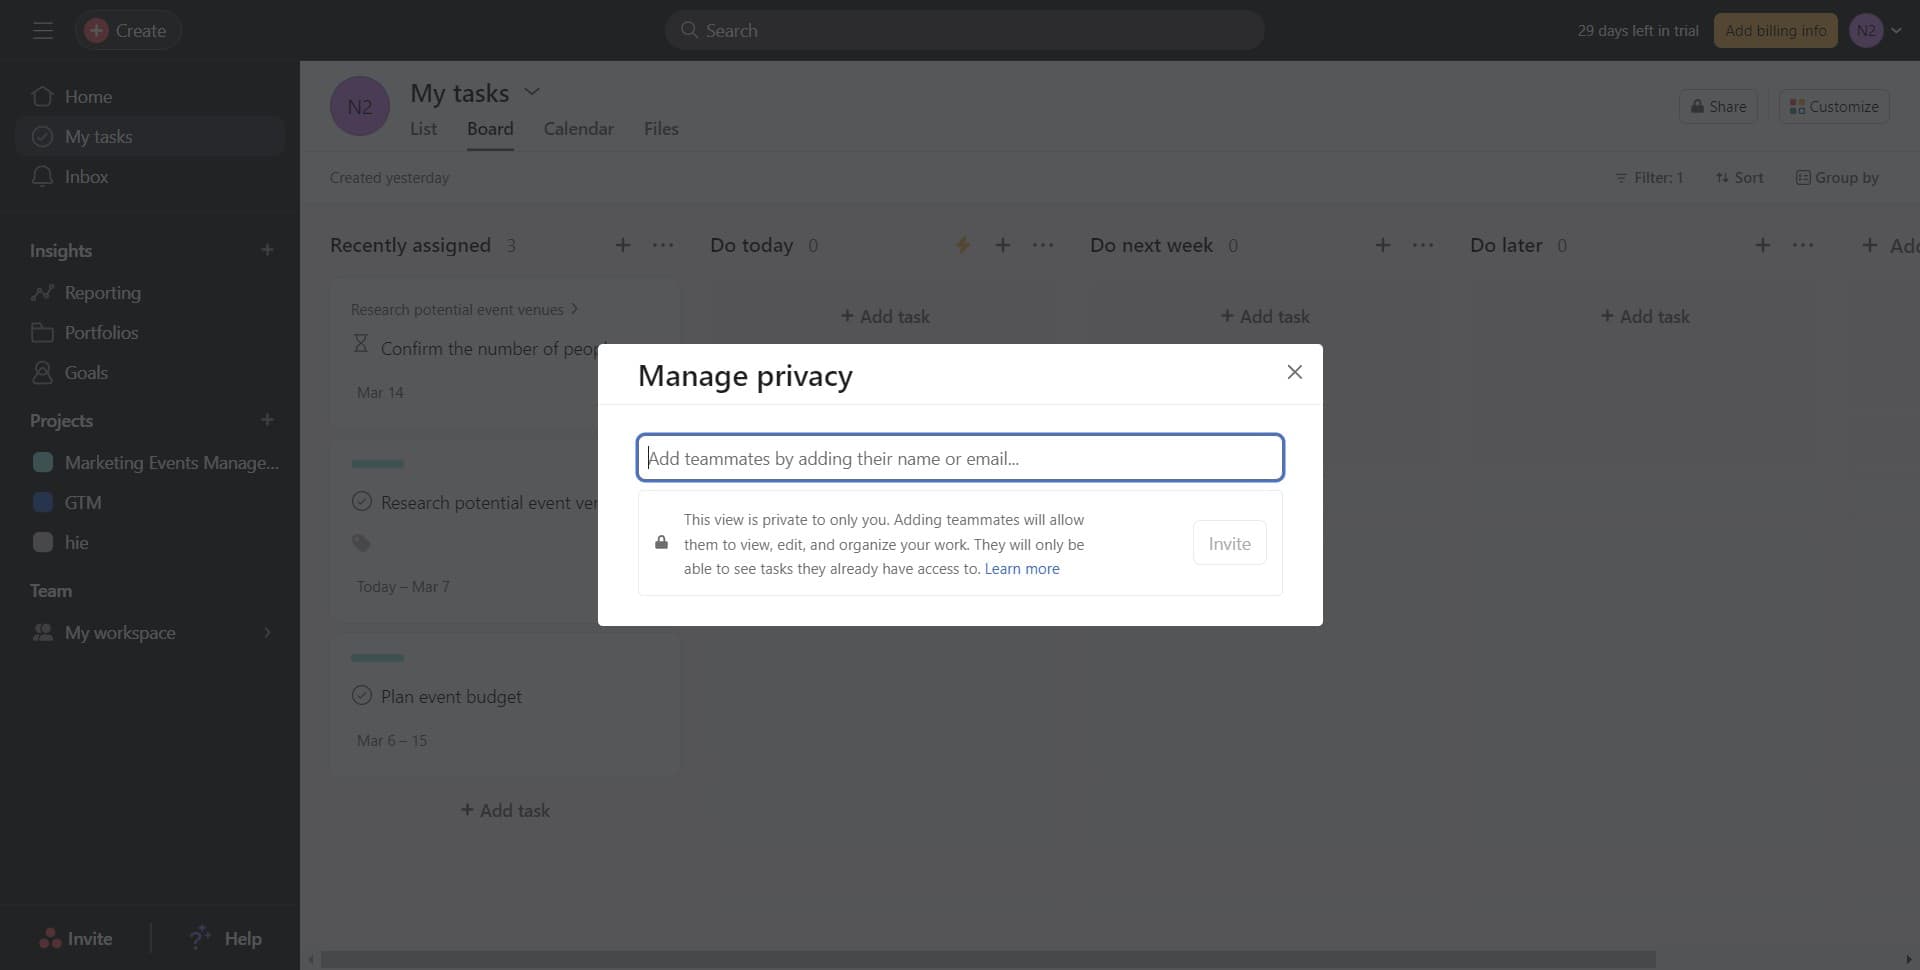Open the profile avatar dropdown
This screenshot has height=970, width=1920.
pos(1875,30)
